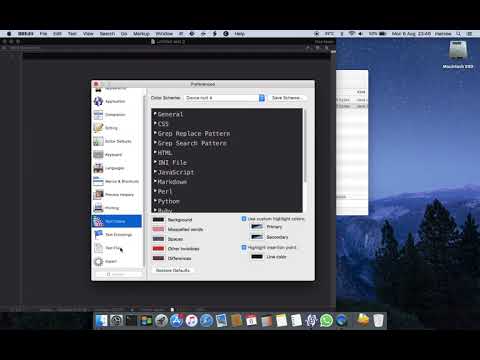Image resolution: width=480 pixels, height=360 pixels.
Task: Open the Help menu
Action: [239, 34]
